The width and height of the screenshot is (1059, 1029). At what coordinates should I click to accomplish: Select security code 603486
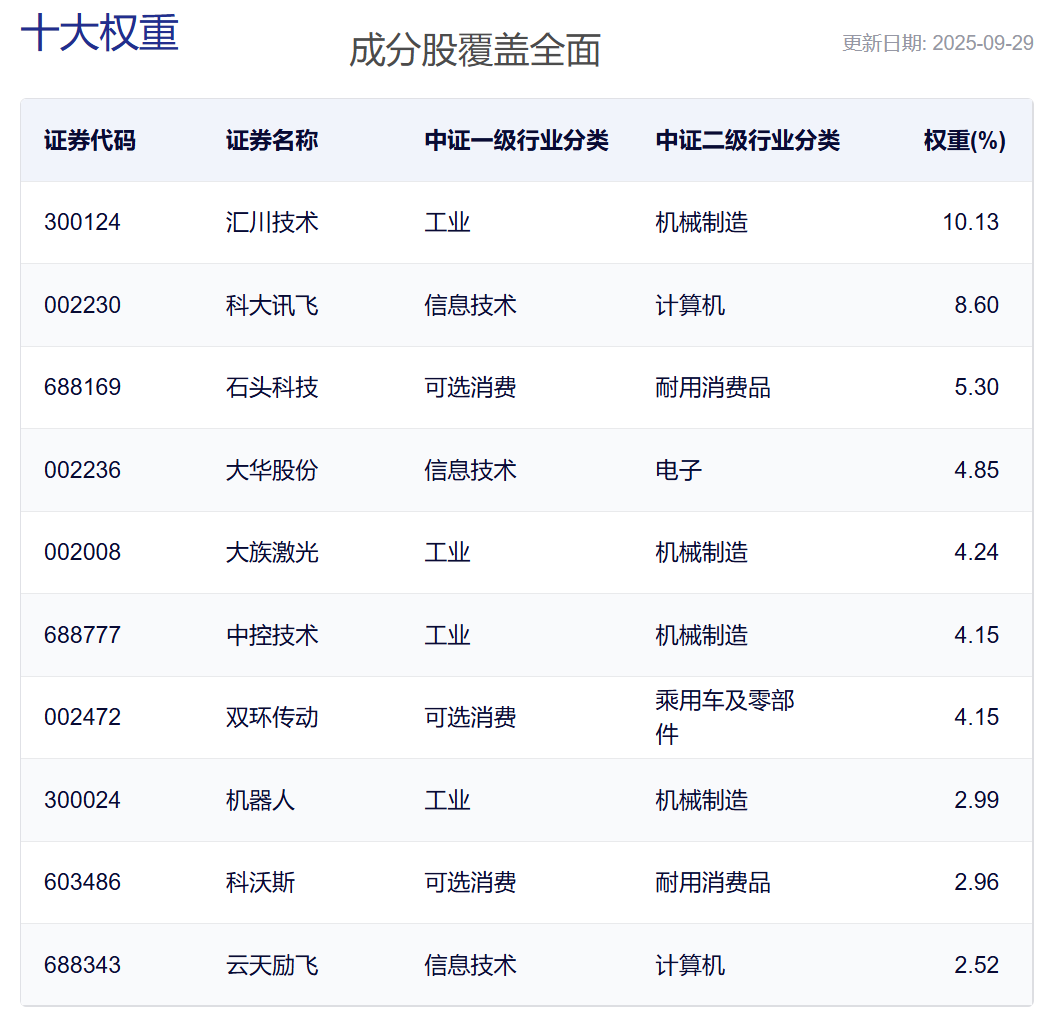point(82,882)
